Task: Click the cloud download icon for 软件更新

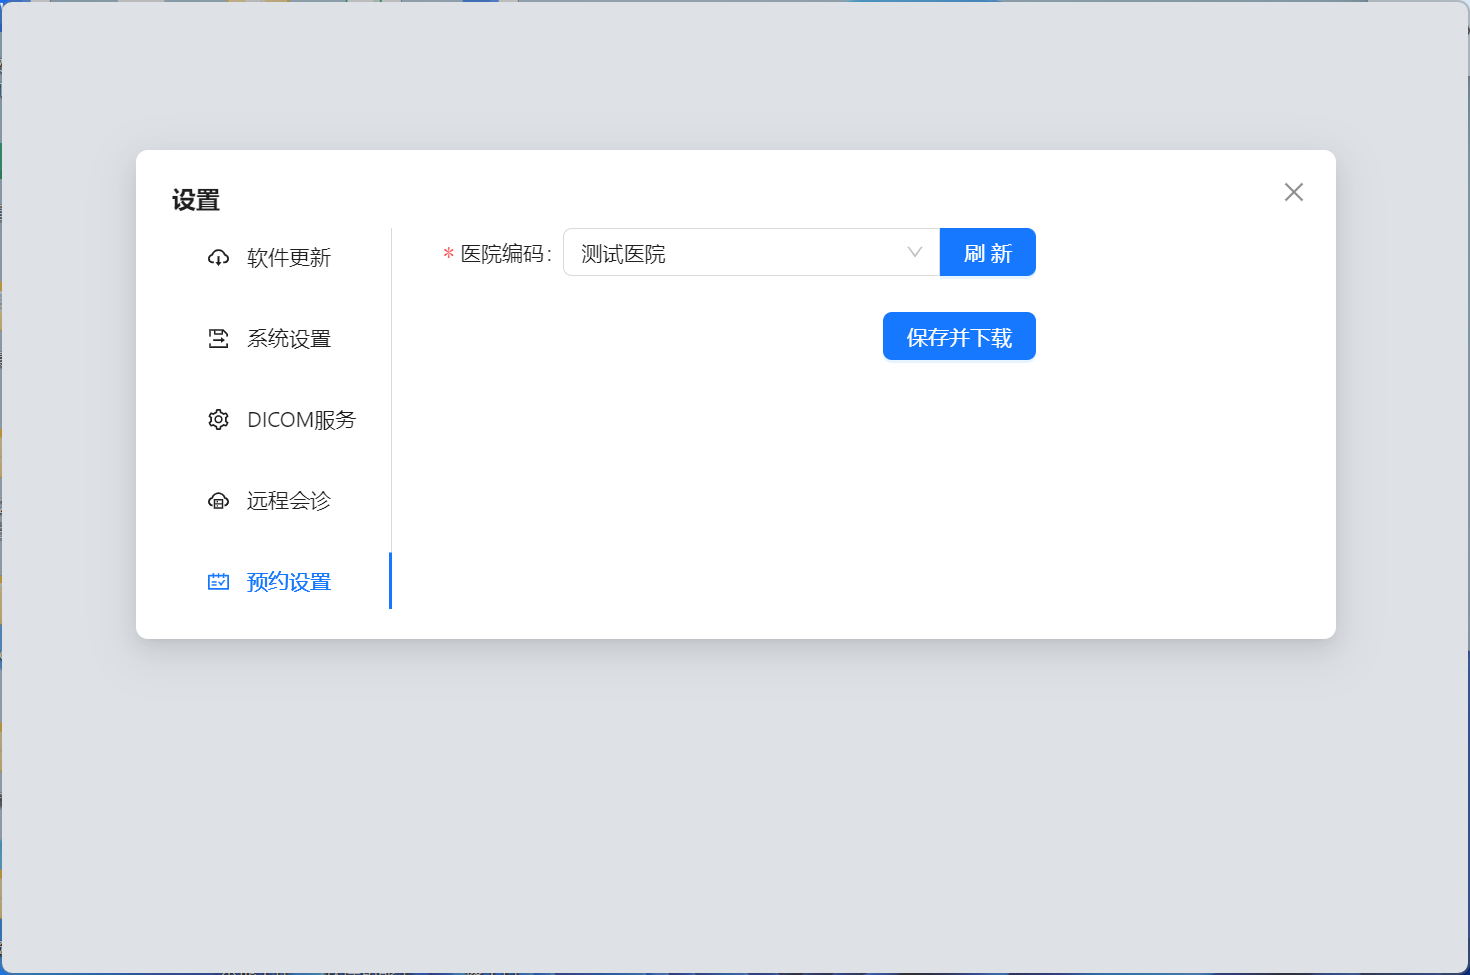Action: 218,258
